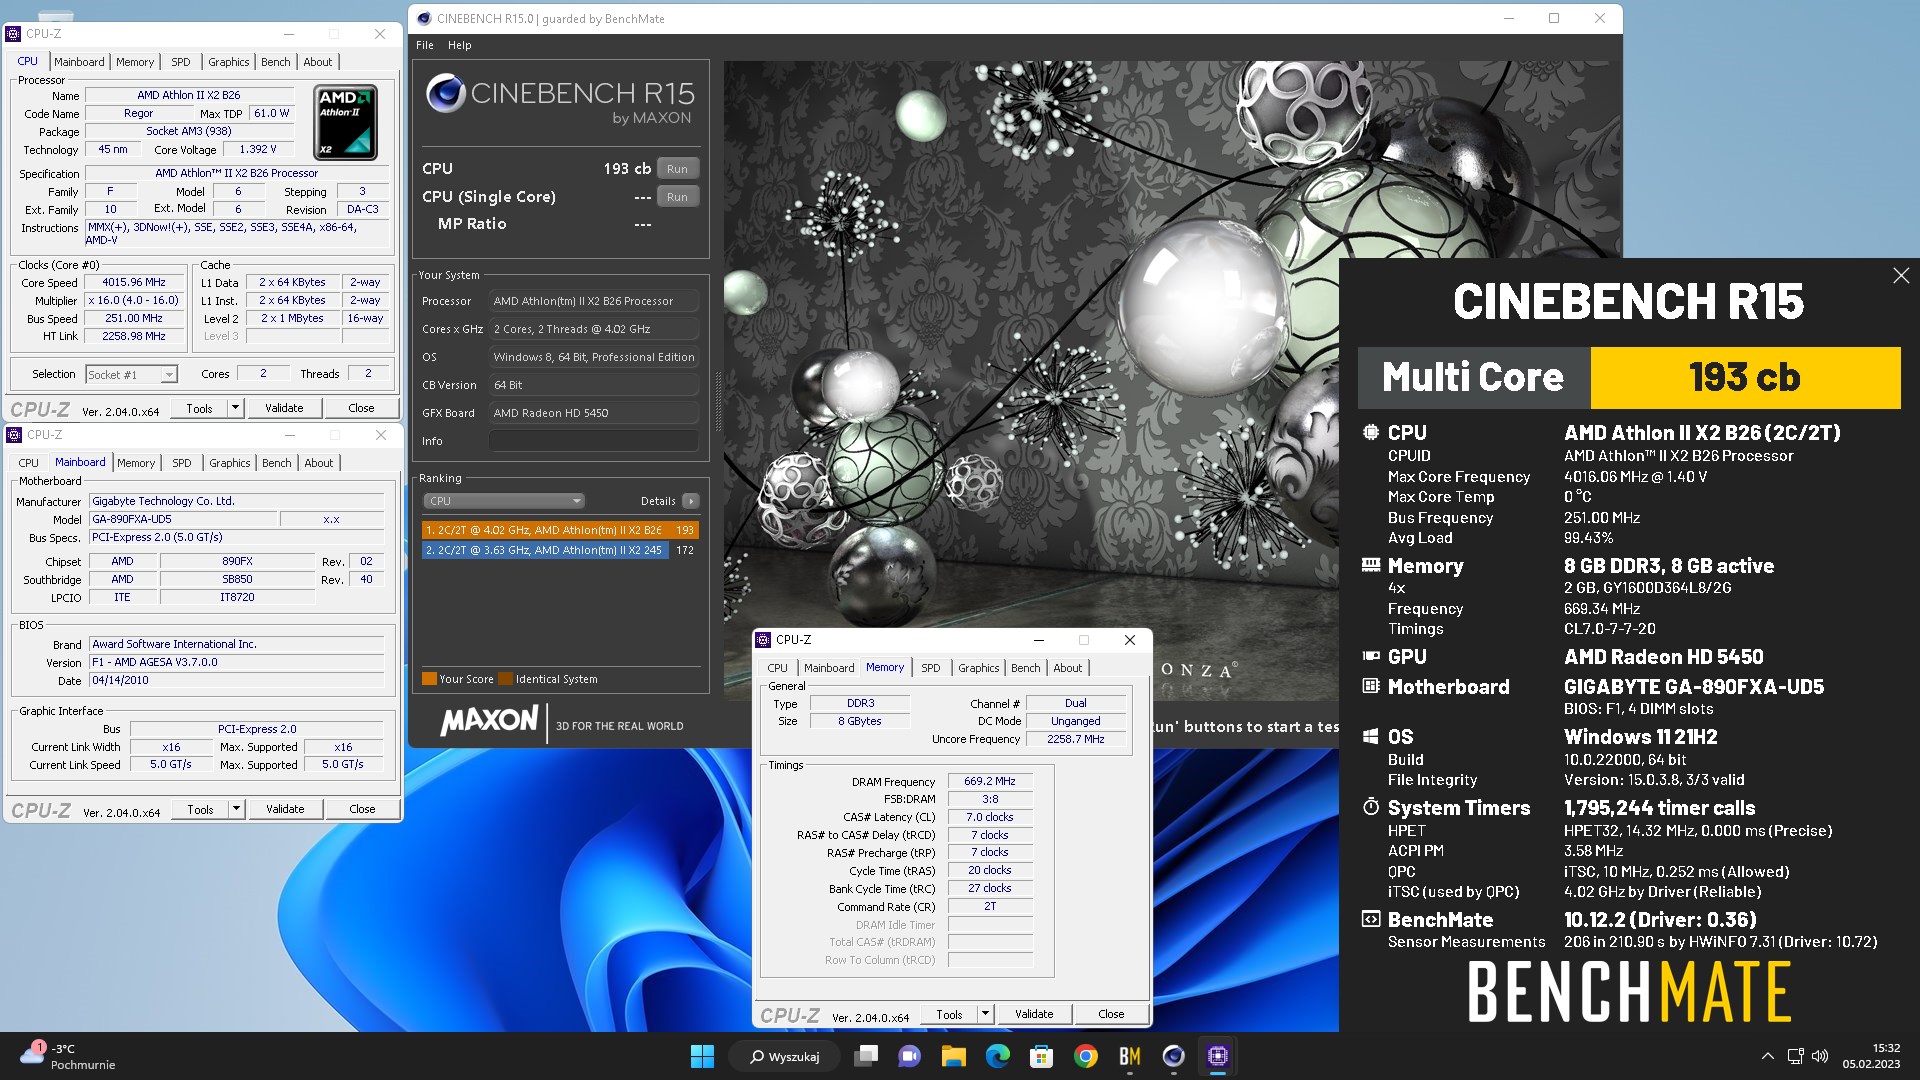Click the Identical System legend swatch
The image size is (1920, 1080).
point(505,679)
